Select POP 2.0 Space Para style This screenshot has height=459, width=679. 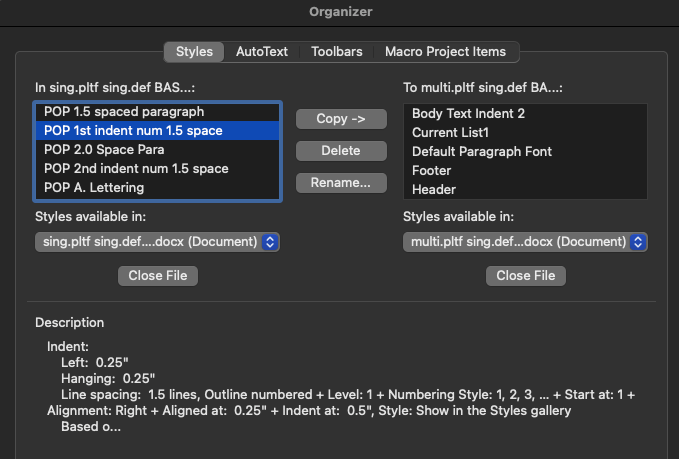[x=158, y=150]
